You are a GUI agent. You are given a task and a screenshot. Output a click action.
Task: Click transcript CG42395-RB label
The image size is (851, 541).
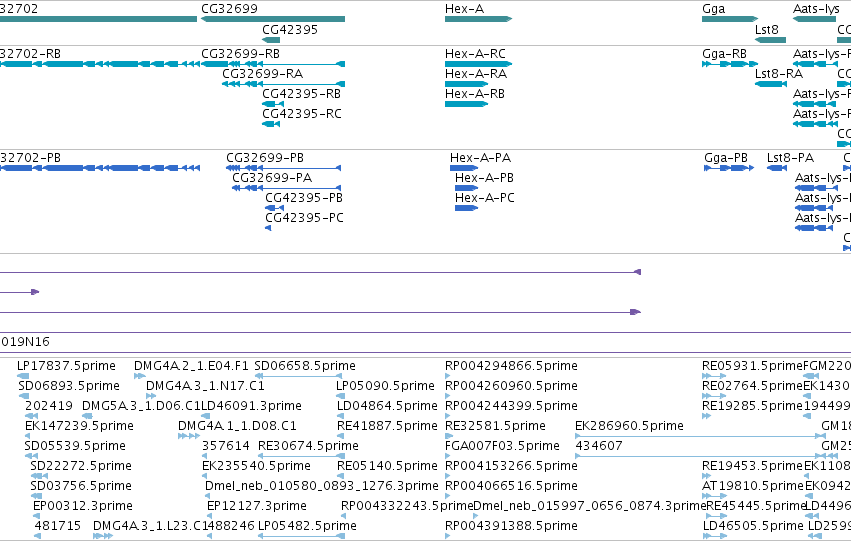point(301,94)
